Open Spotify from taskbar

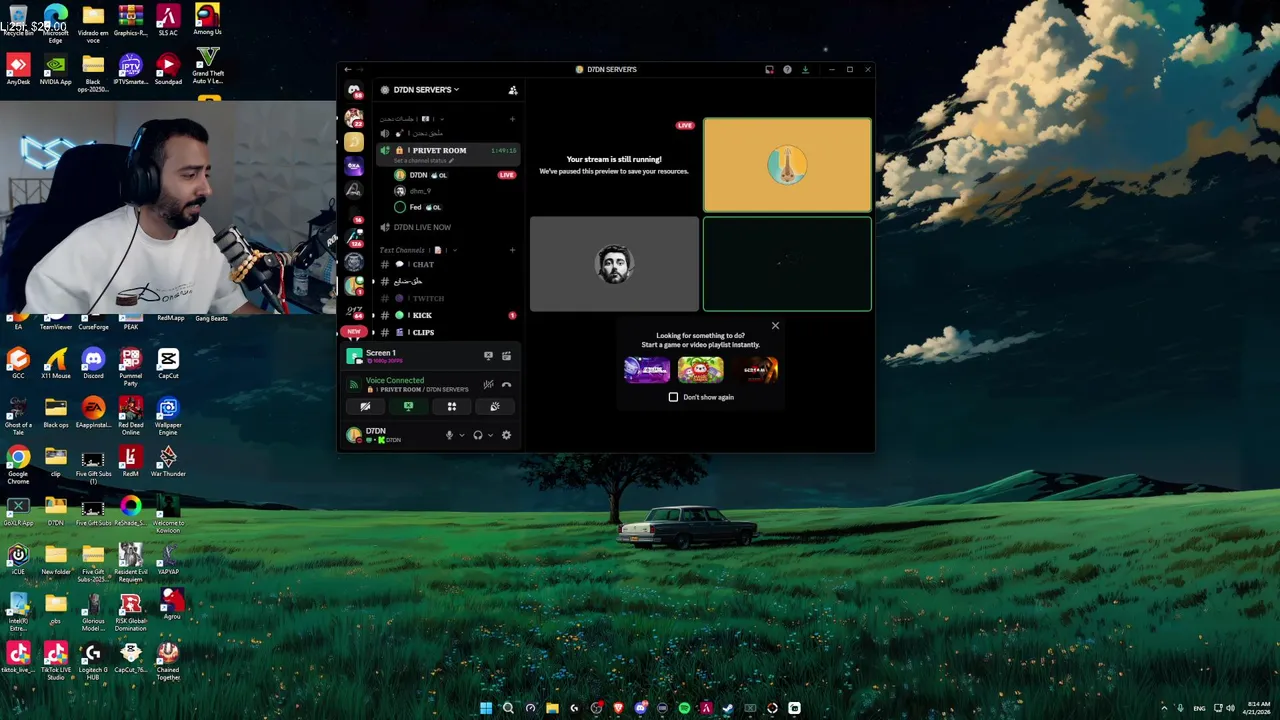(684, 708)
